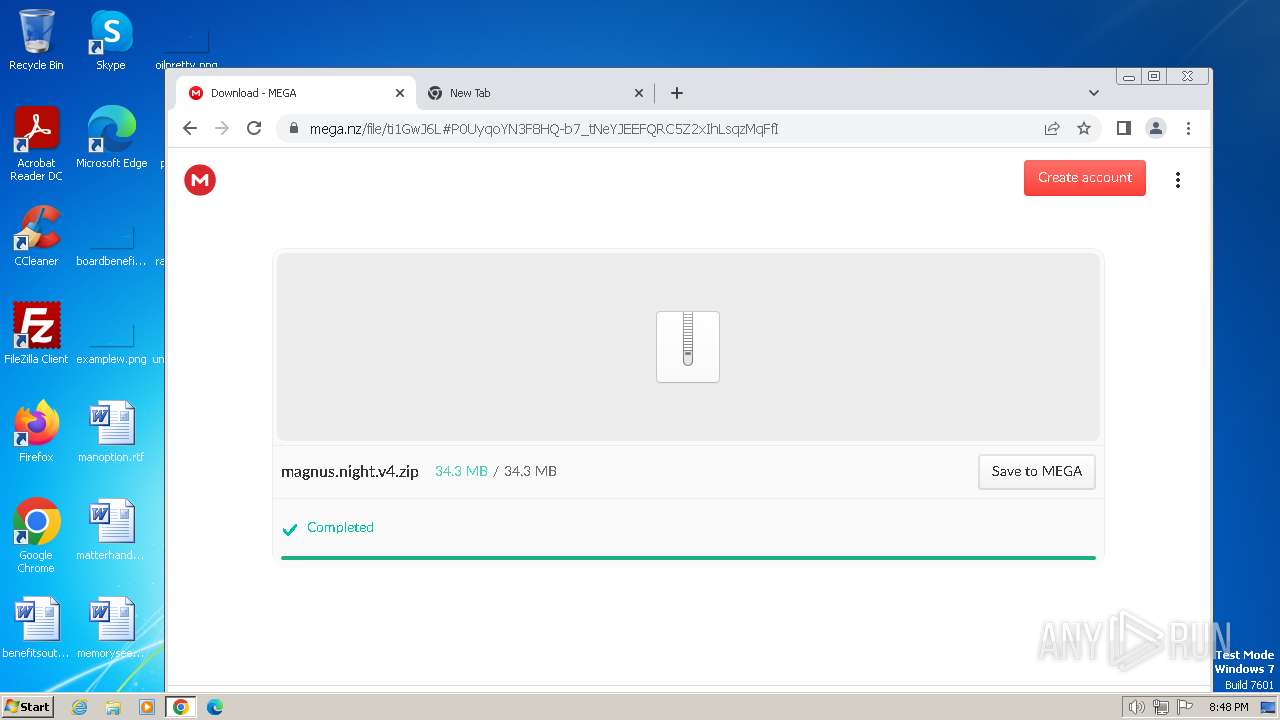Open Google Chrome desktop shortcut

[x=36, y=536]
